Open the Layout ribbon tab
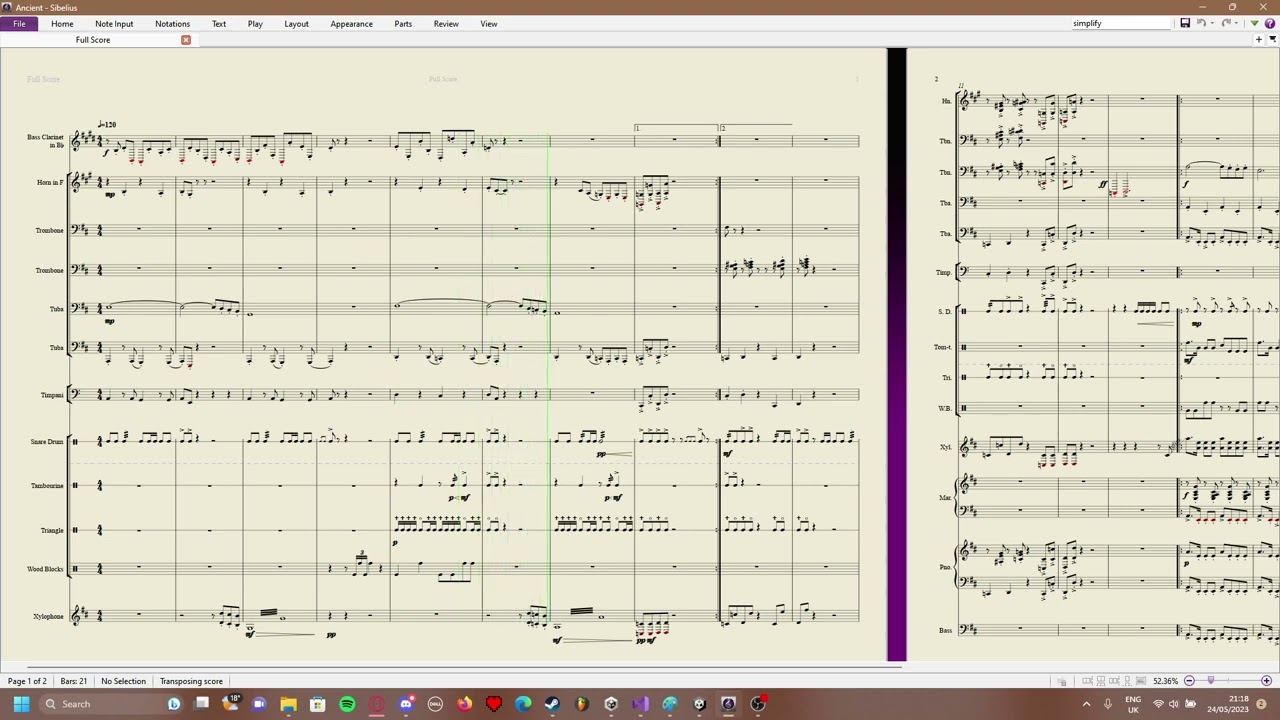Screen dimensions: 1280x720 (x=296, y=24)
